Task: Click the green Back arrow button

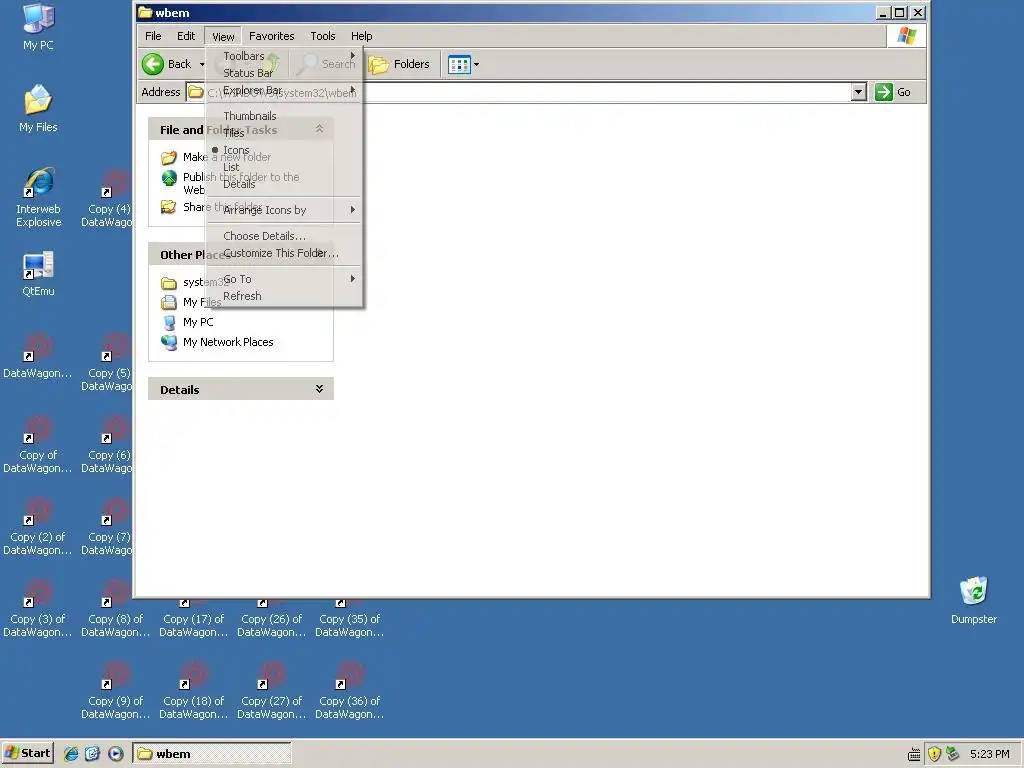Action: (x=153, y=64)
